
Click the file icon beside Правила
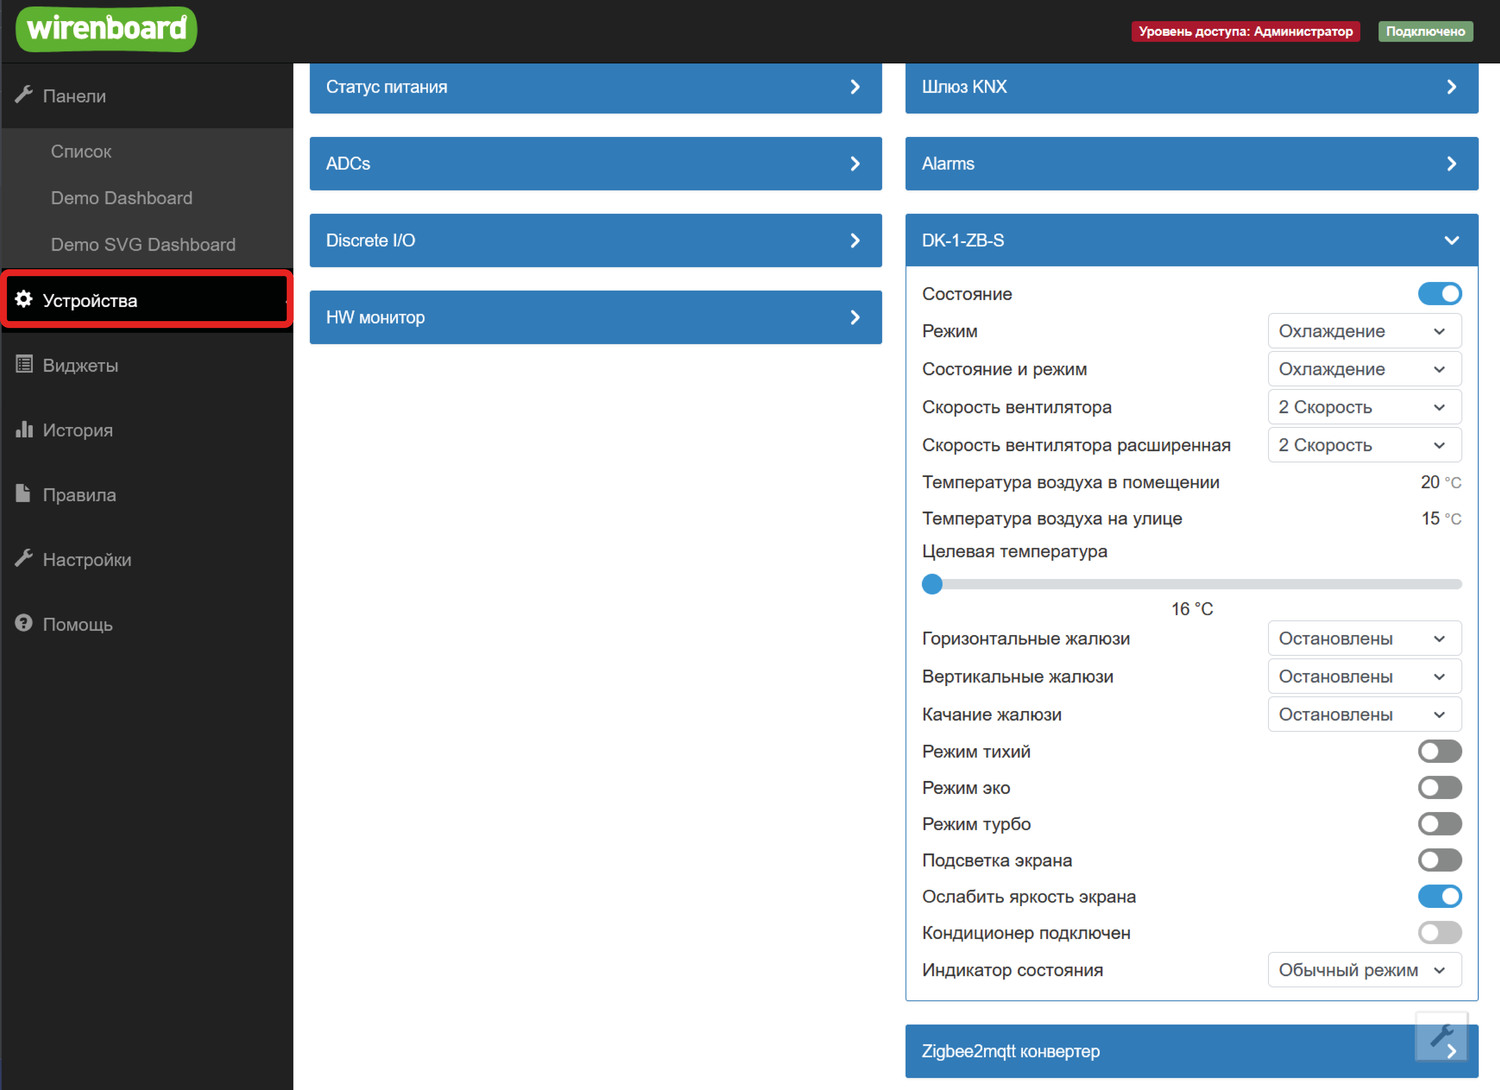click(x=24, y=493)
